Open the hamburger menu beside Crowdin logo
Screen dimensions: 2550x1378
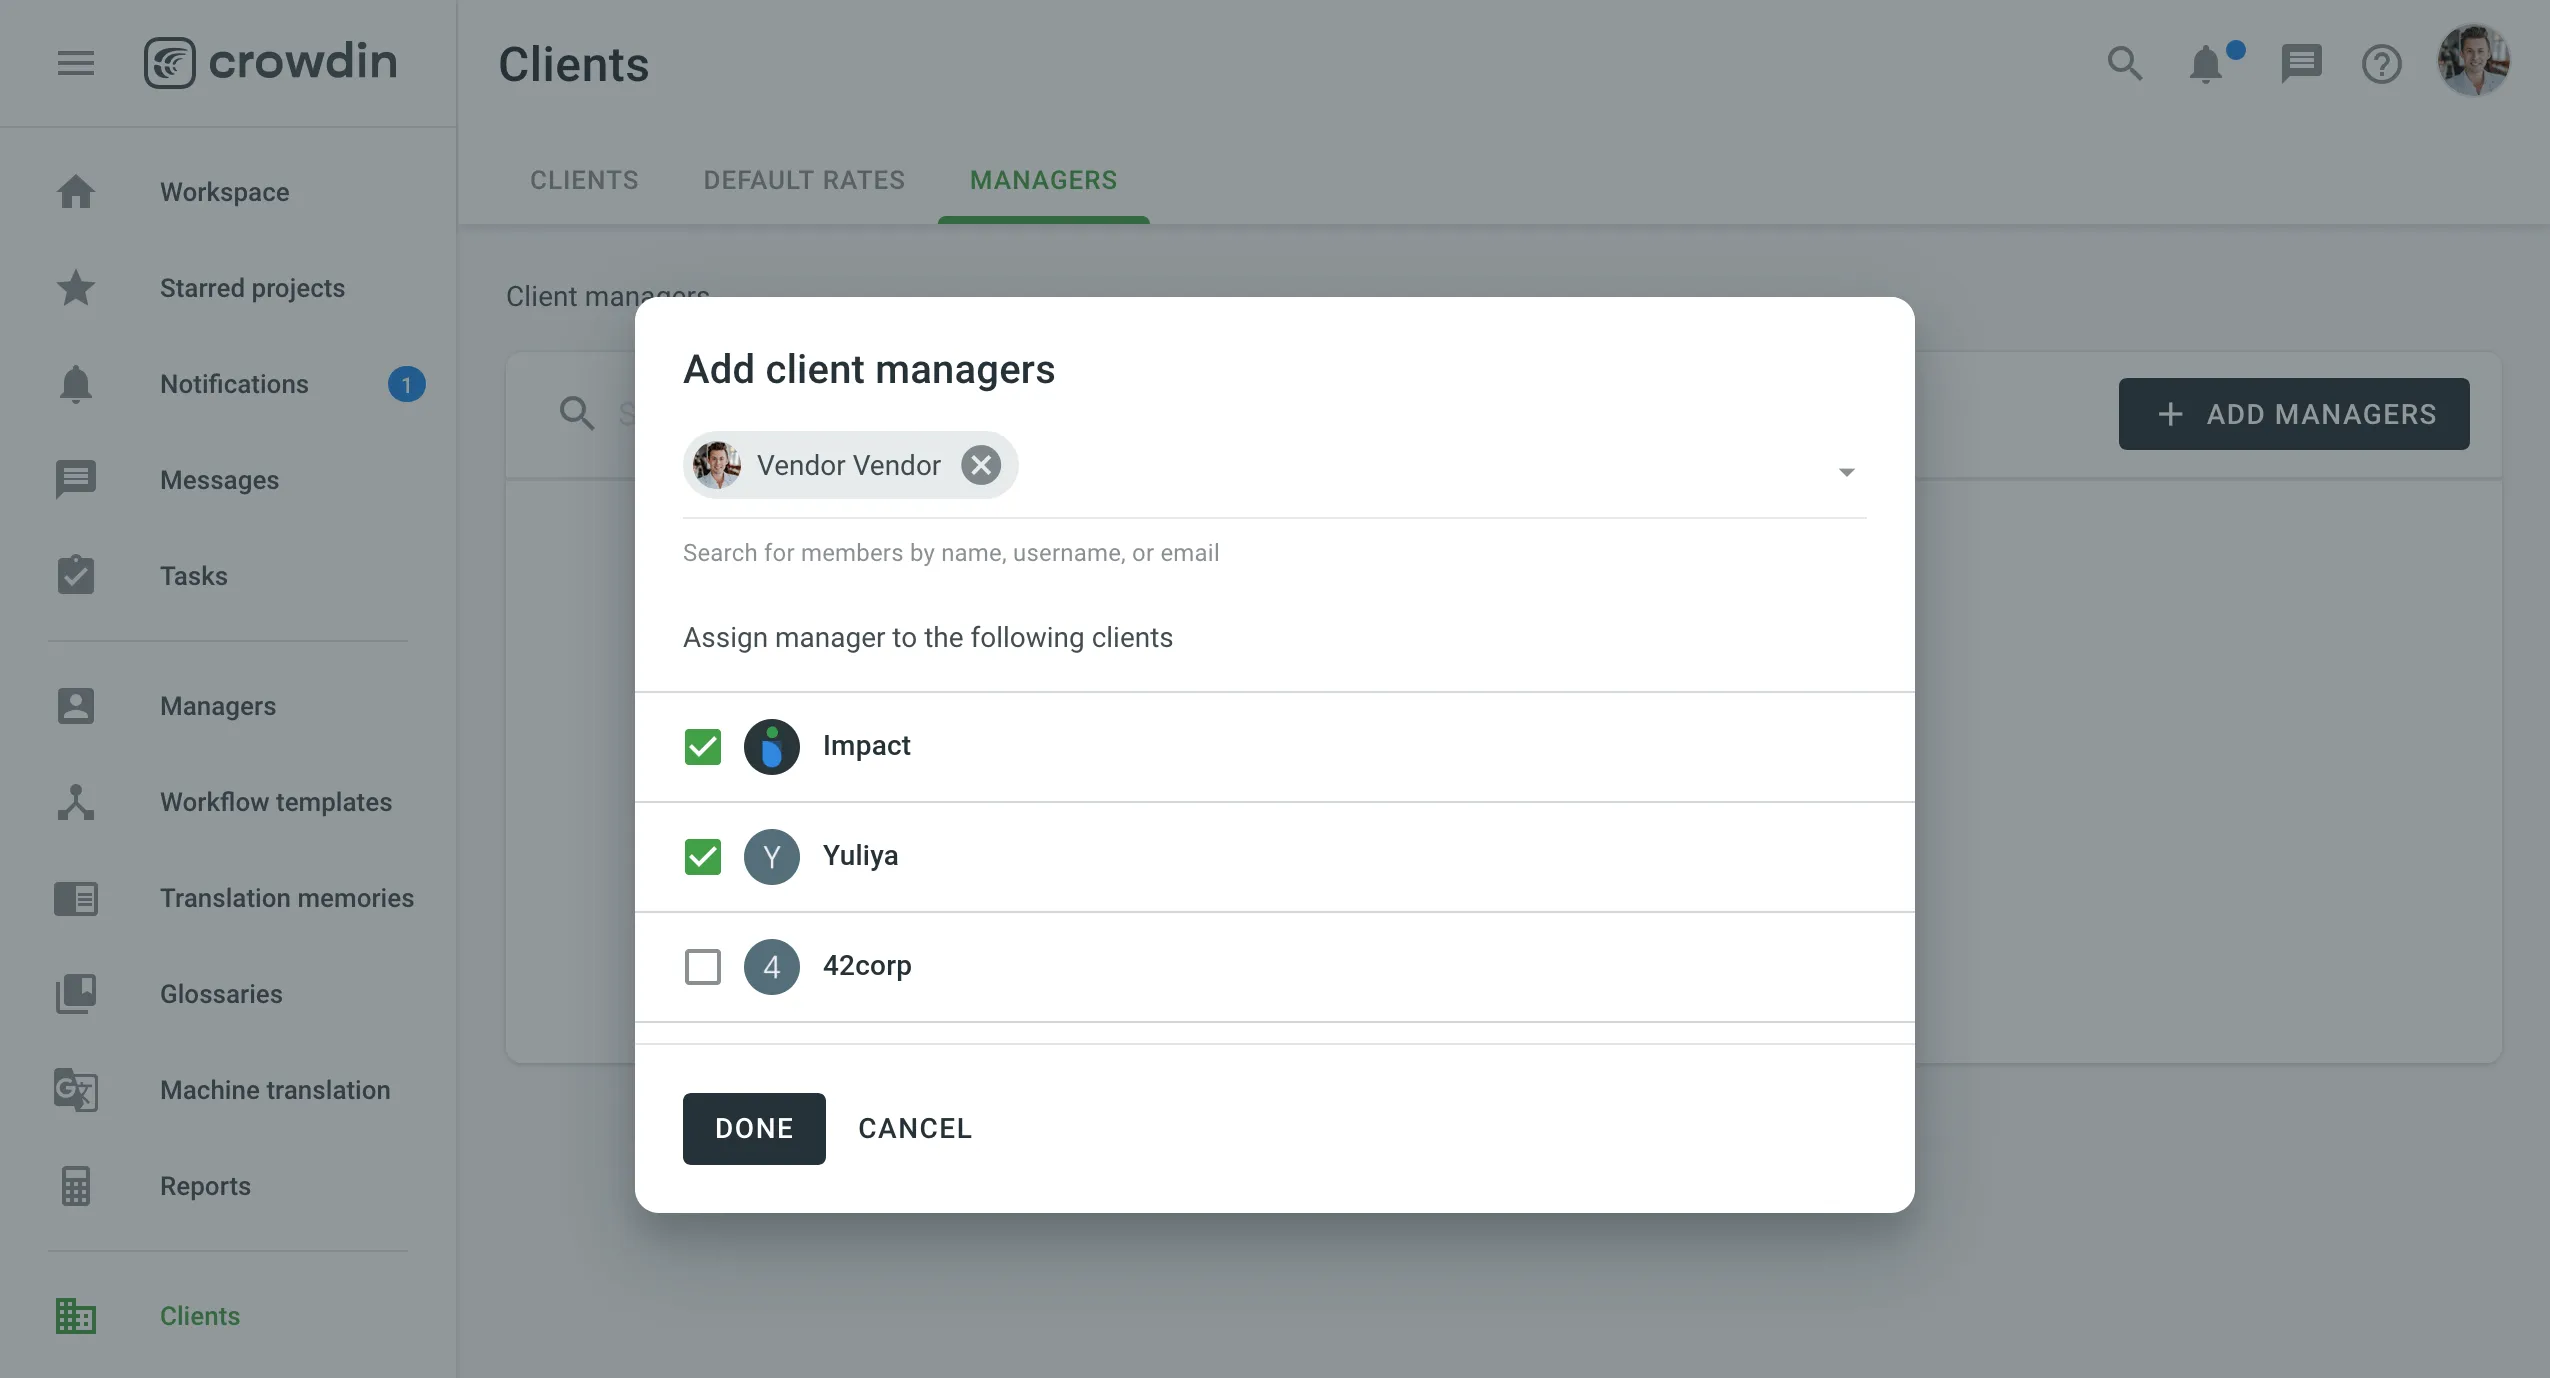click(x=75, y=62)
